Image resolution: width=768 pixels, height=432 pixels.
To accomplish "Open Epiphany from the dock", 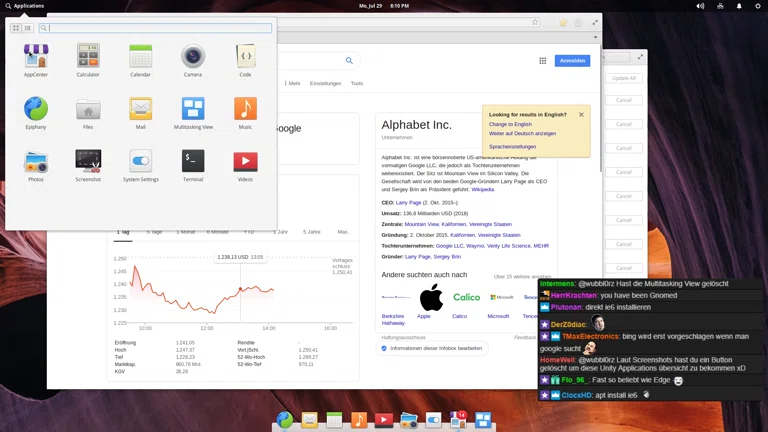I will point(285,420).
